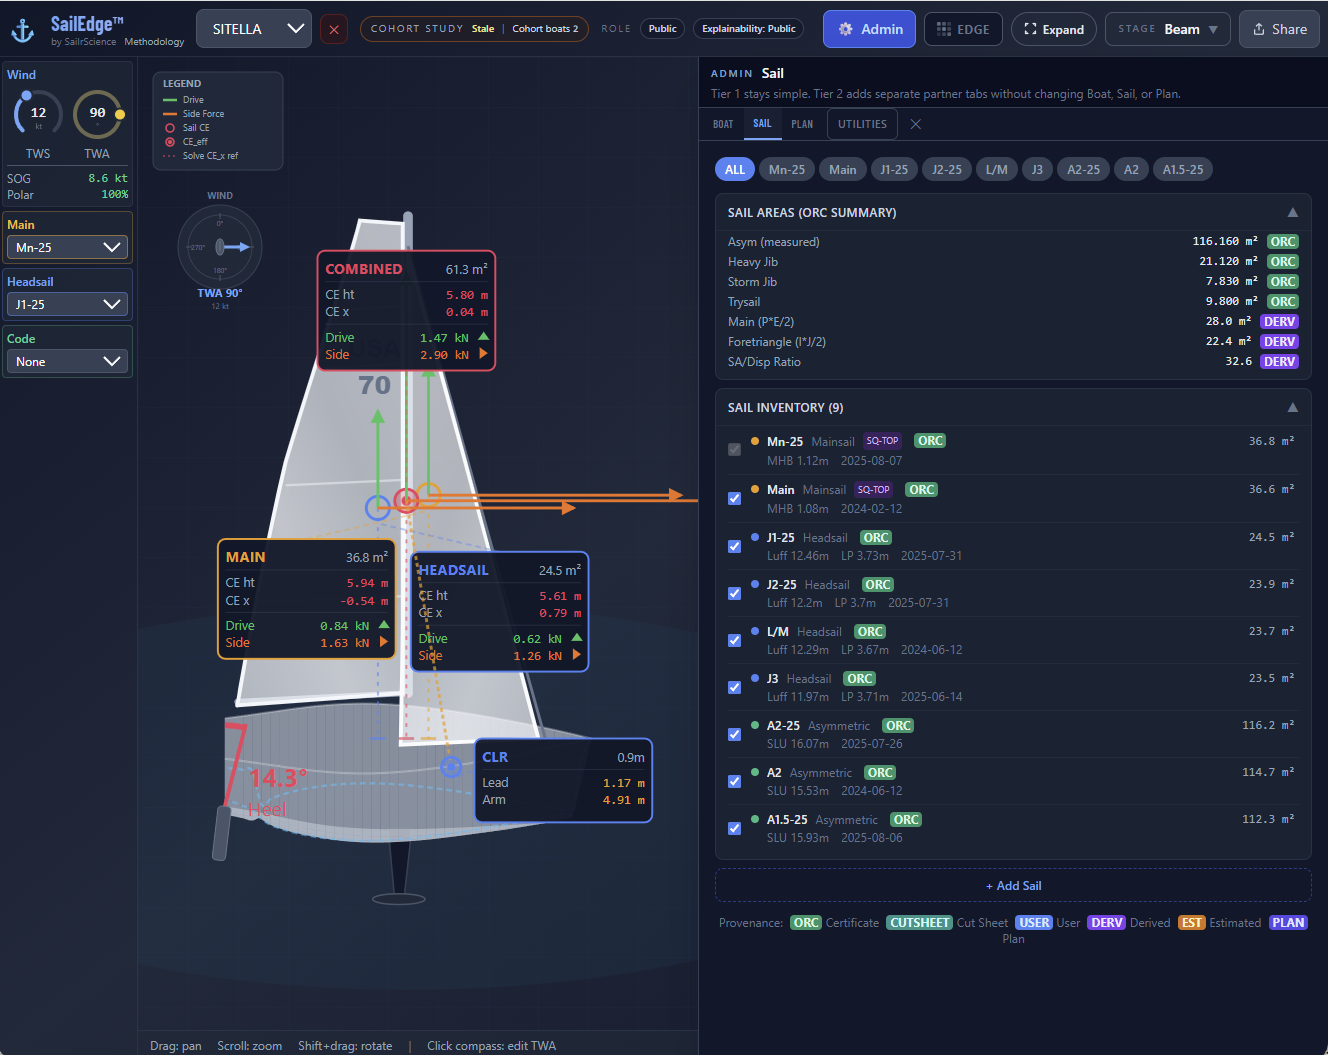Image resolution: width=1328 pixels, height=1055 pixels.
Task: Click the Explainability: Public pill
Action: [748, 29]
